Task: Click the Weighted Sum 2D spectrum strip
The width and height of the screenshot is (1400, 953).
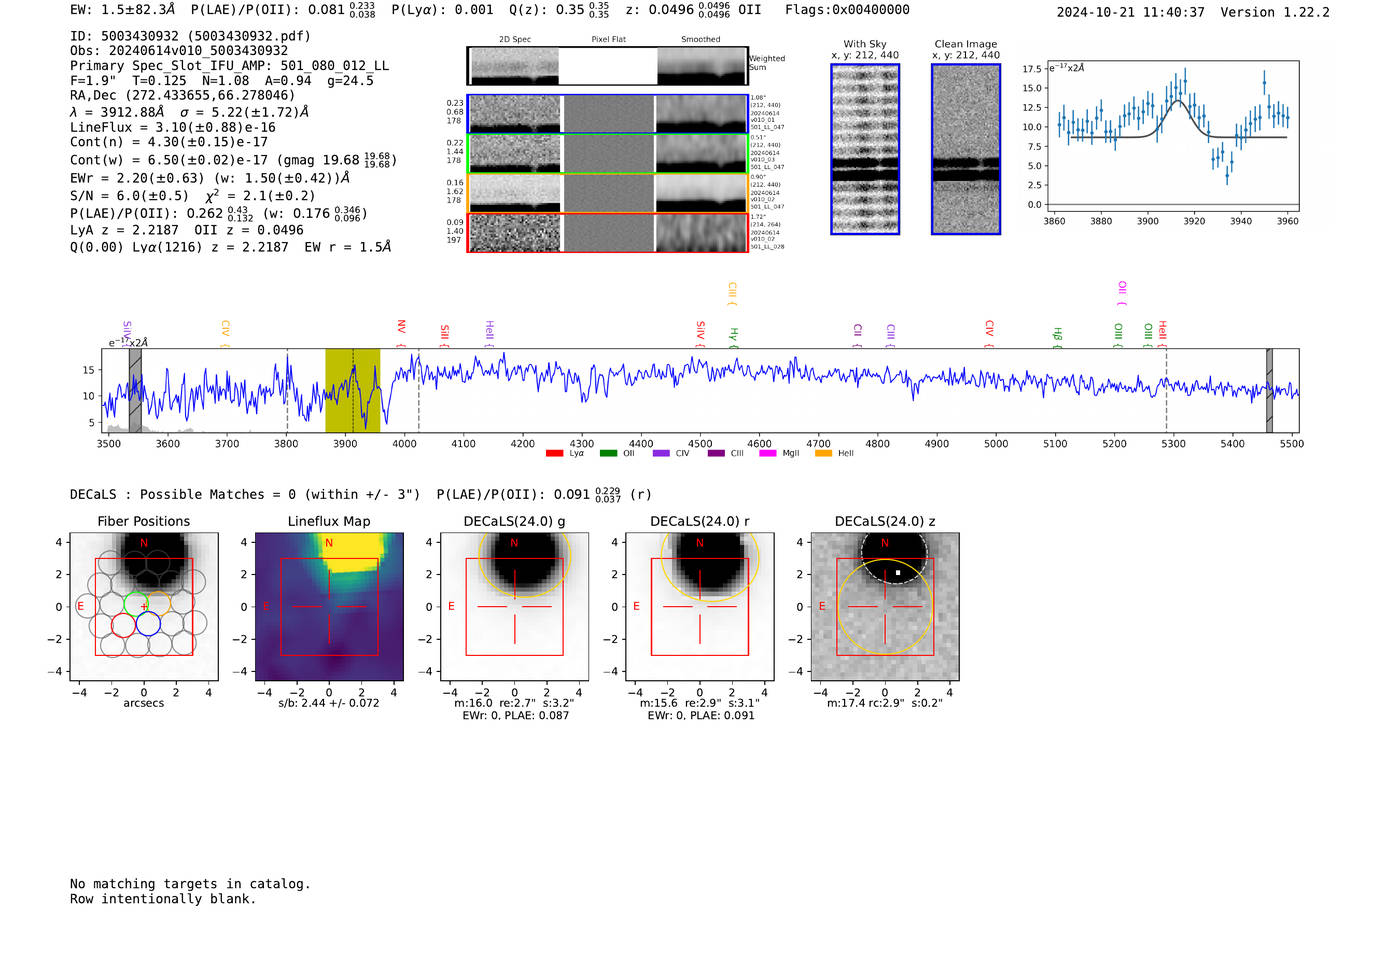Action: point(608,66)
